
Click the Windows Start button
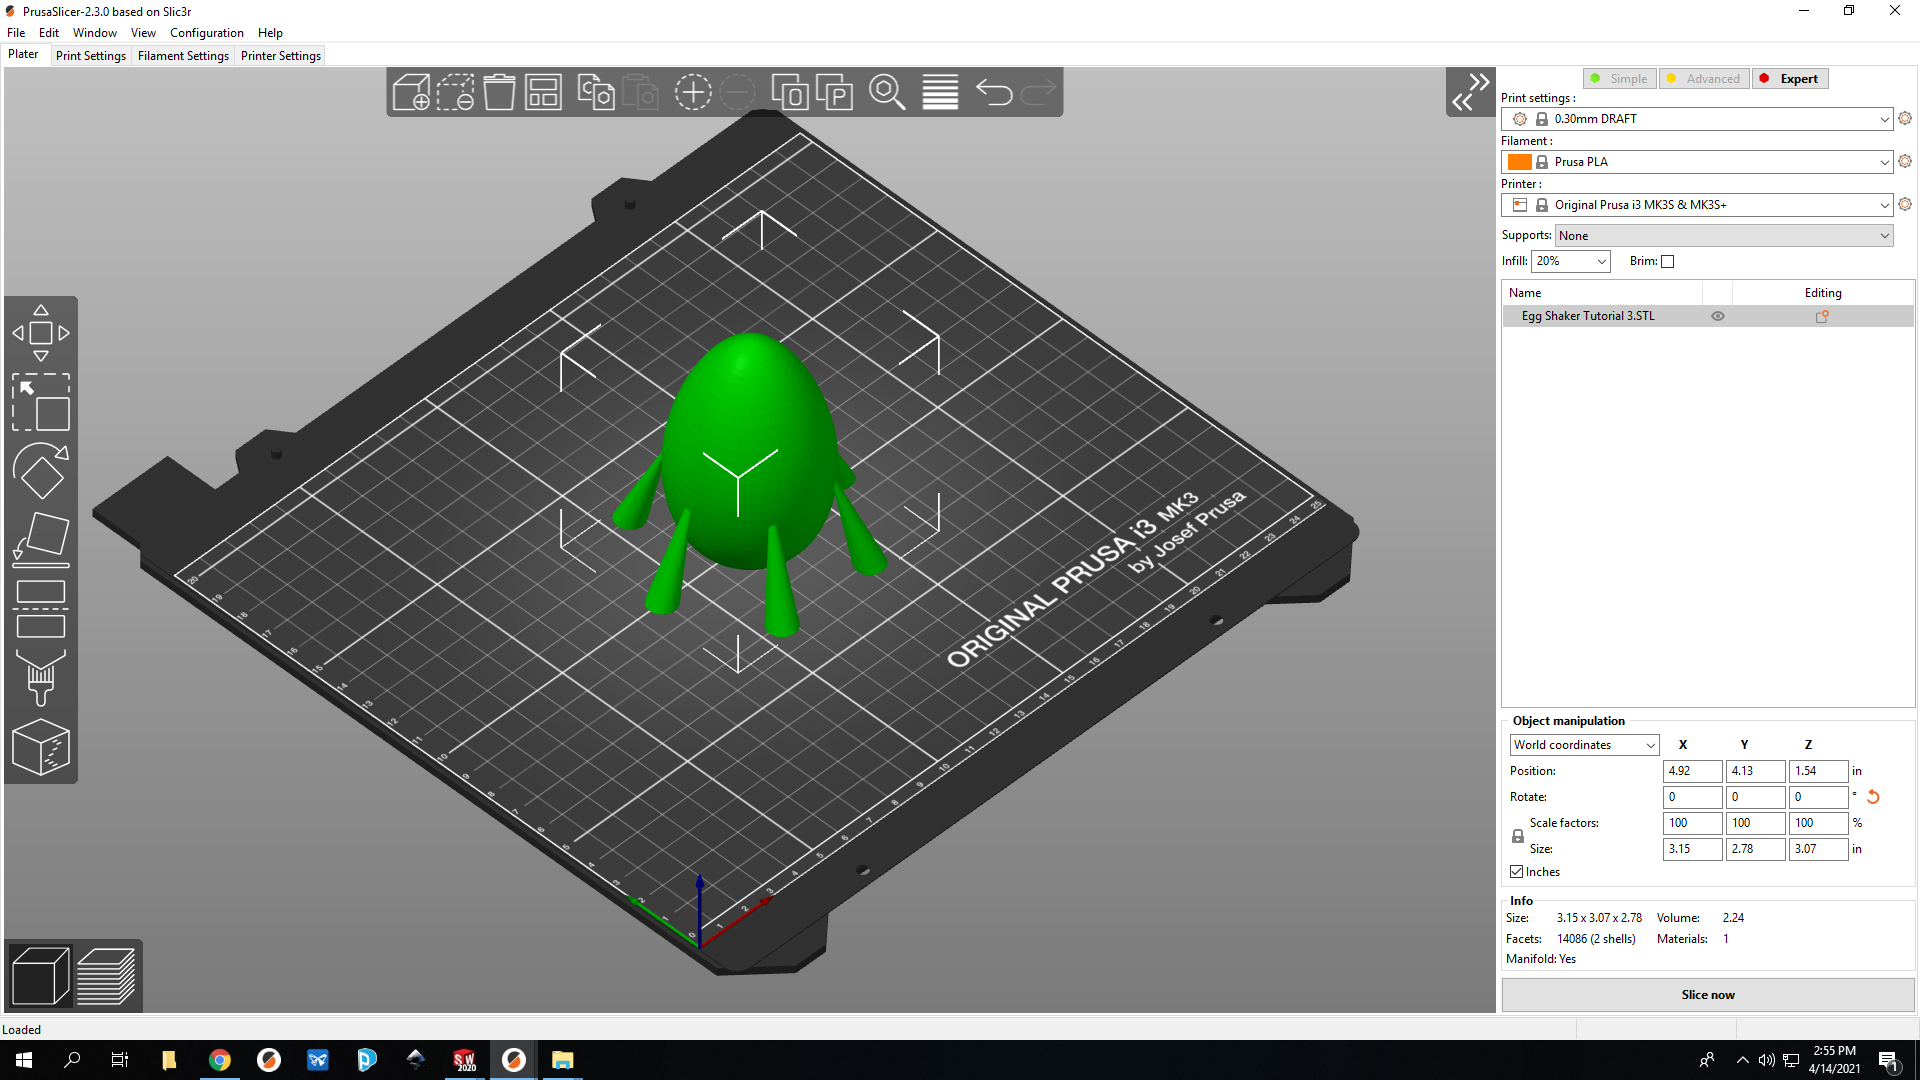tap(24, 1060)
